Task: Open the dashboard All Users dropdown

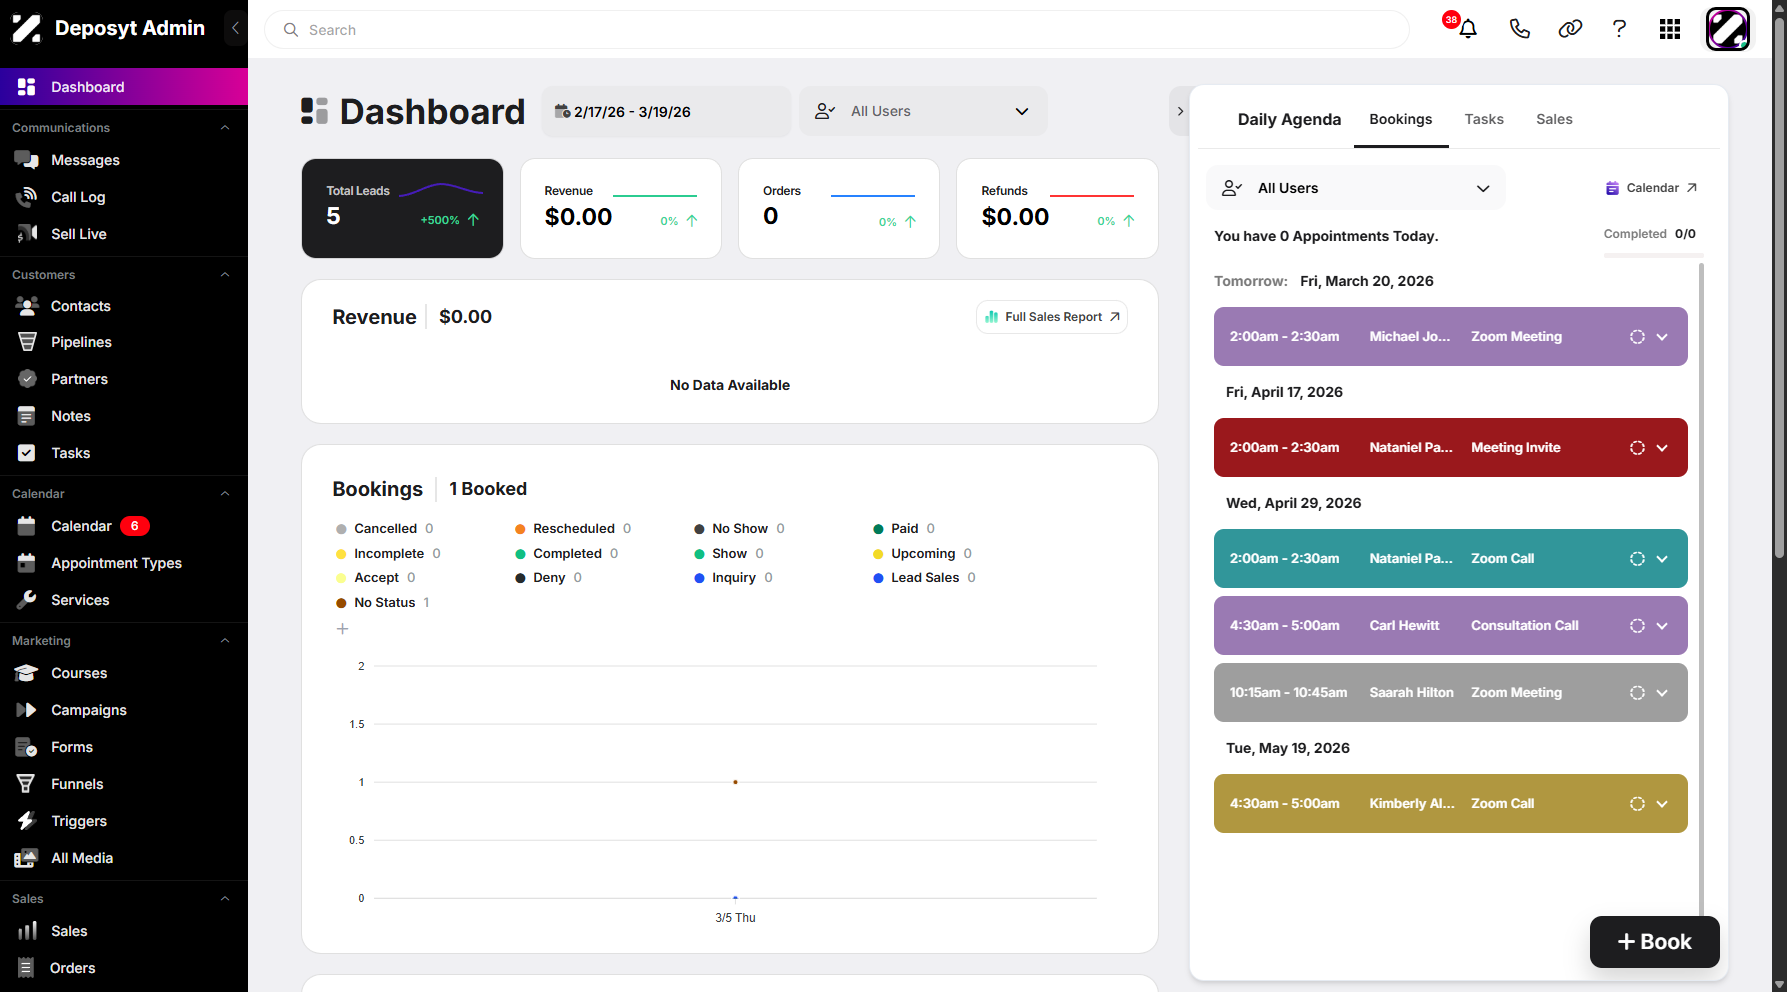Action: [x=923, y=111]
